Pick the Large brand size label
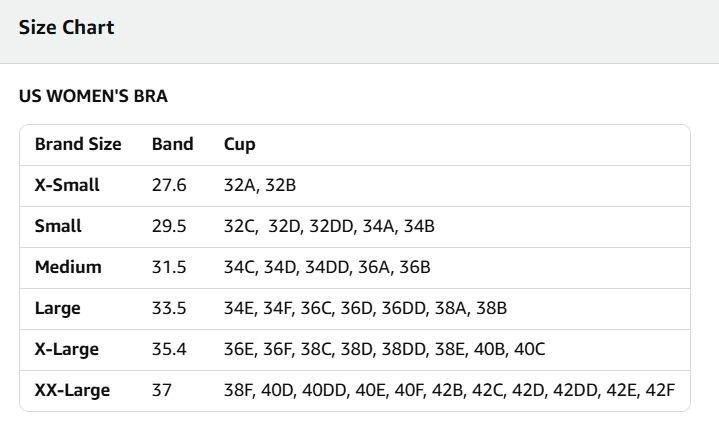 pyautogui.click(x=57, y=308)
